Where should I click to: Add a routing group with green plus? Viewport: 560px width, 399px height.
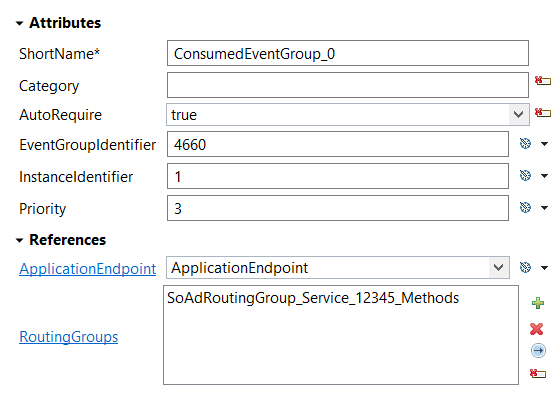point(538,303)
